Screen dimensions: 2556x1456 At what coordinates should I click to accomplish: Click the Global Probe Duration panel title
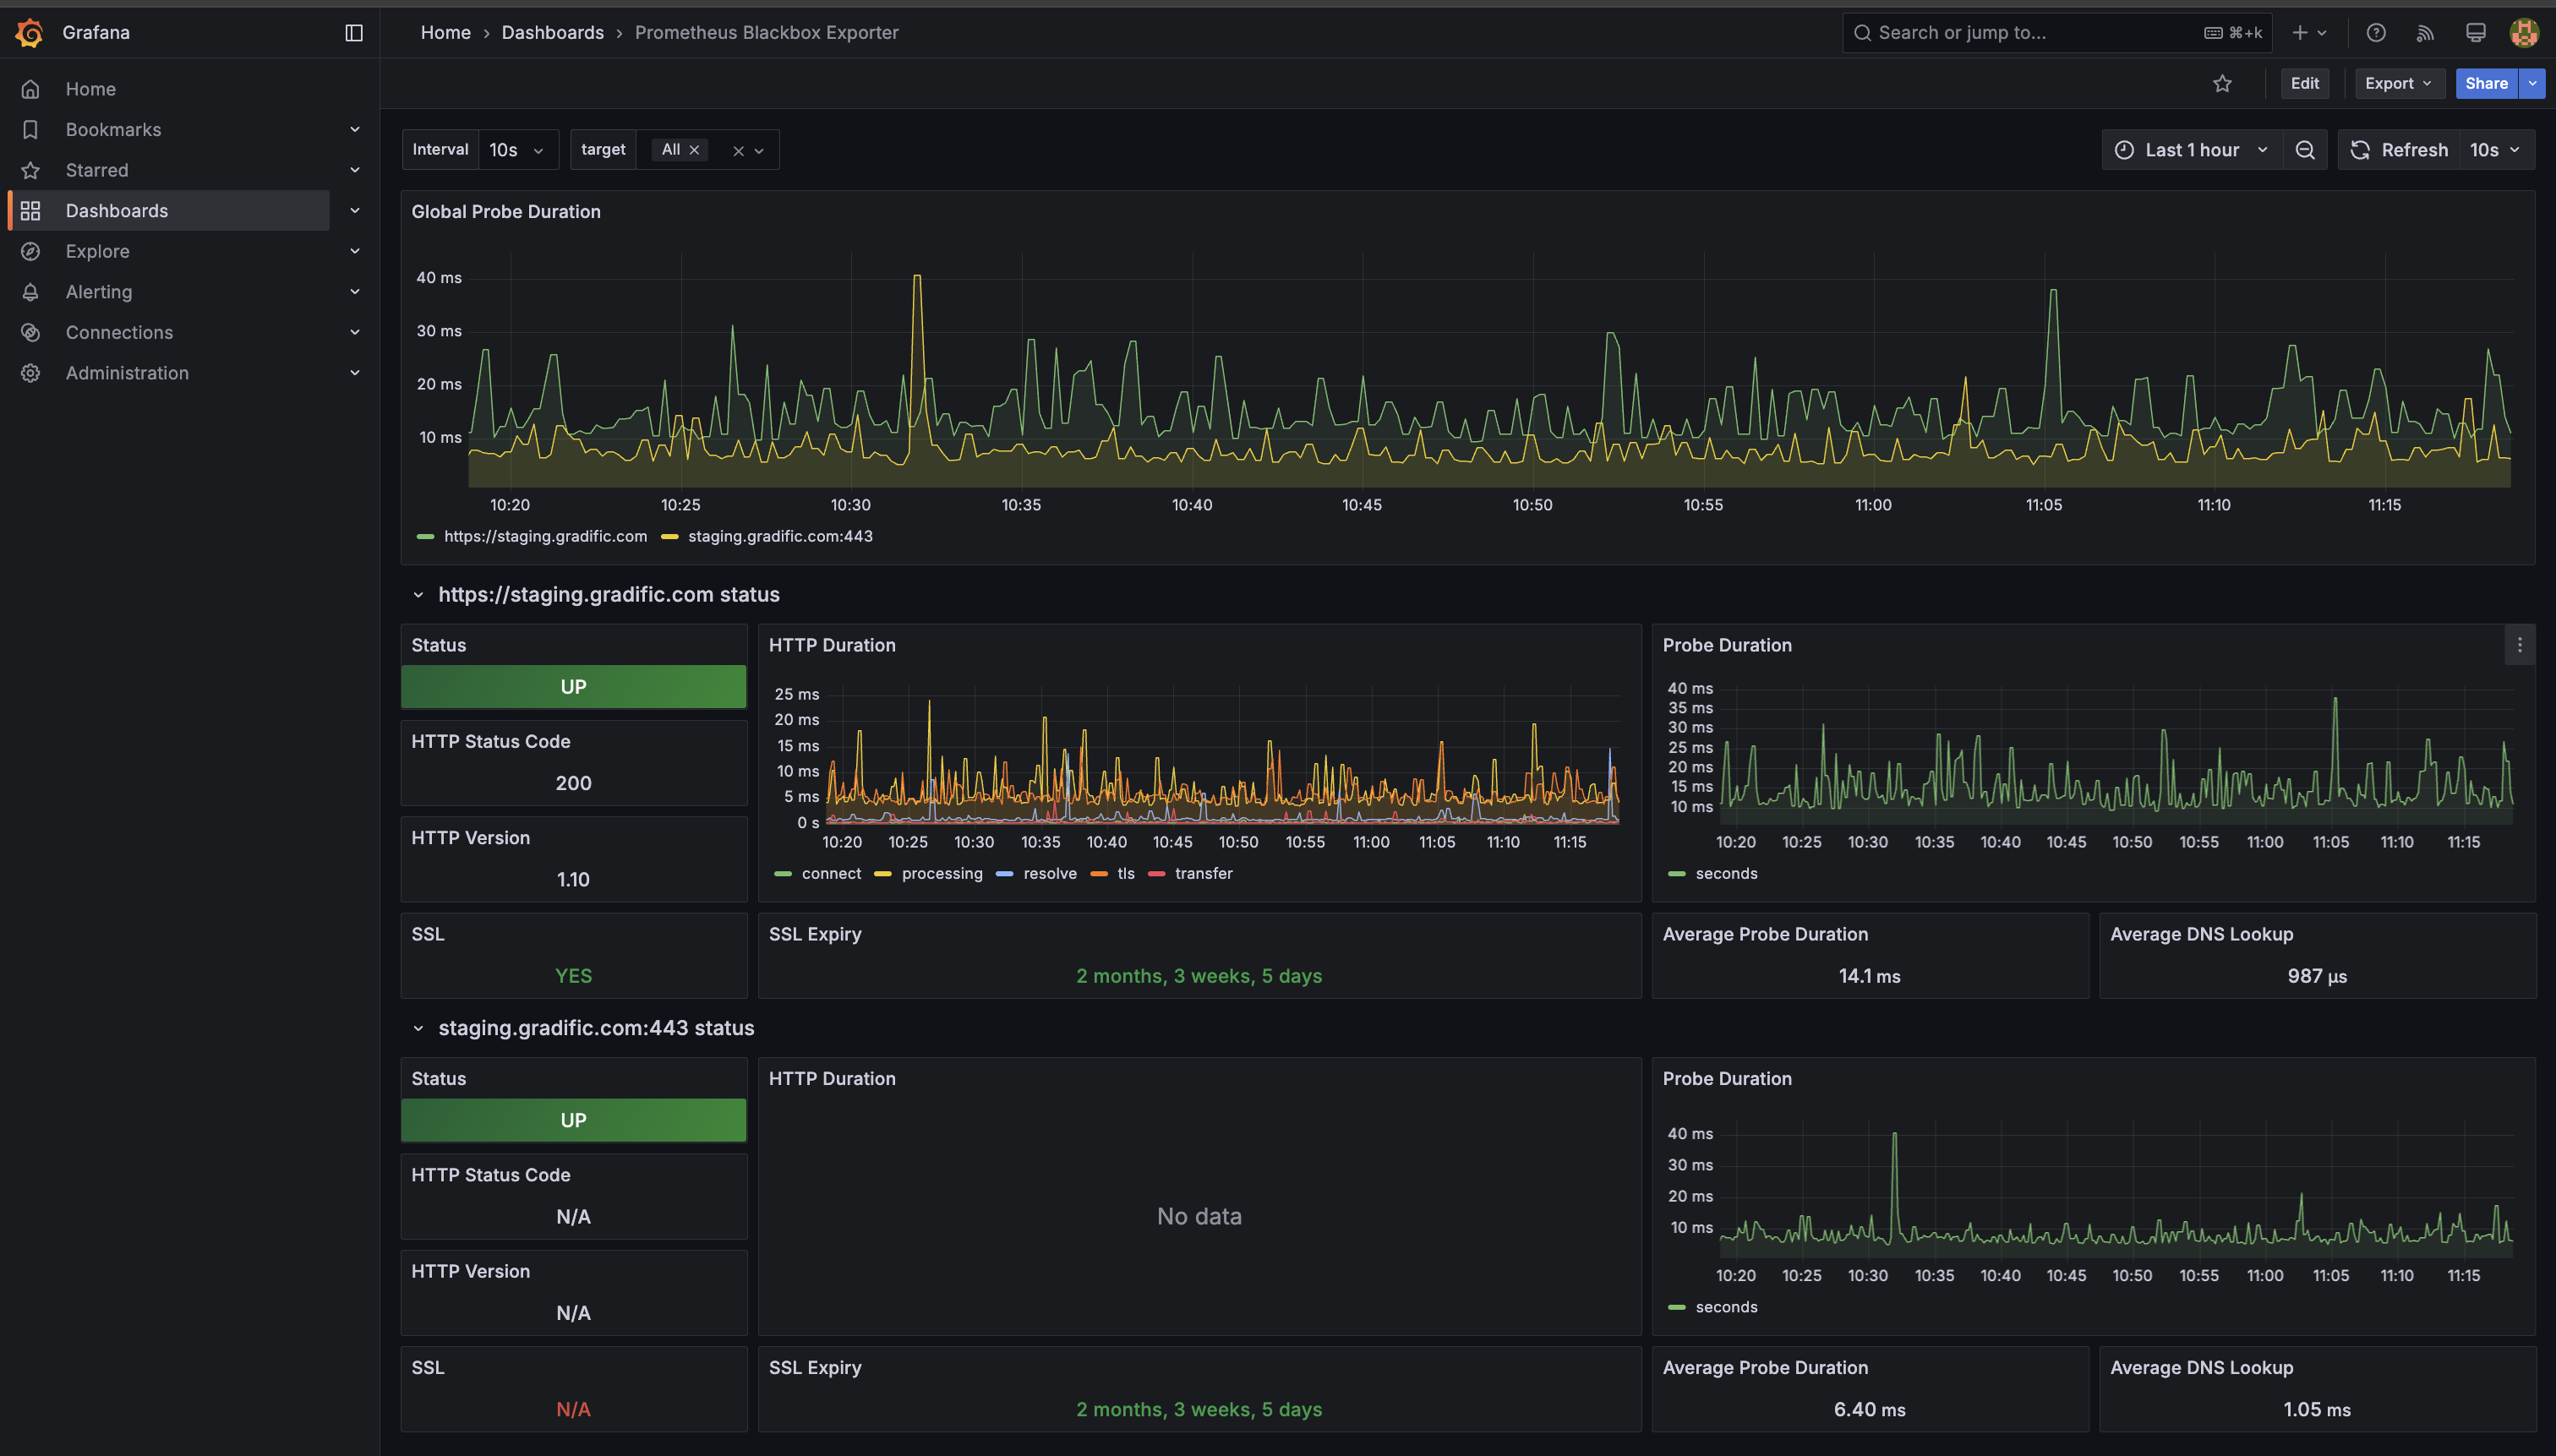506,212
